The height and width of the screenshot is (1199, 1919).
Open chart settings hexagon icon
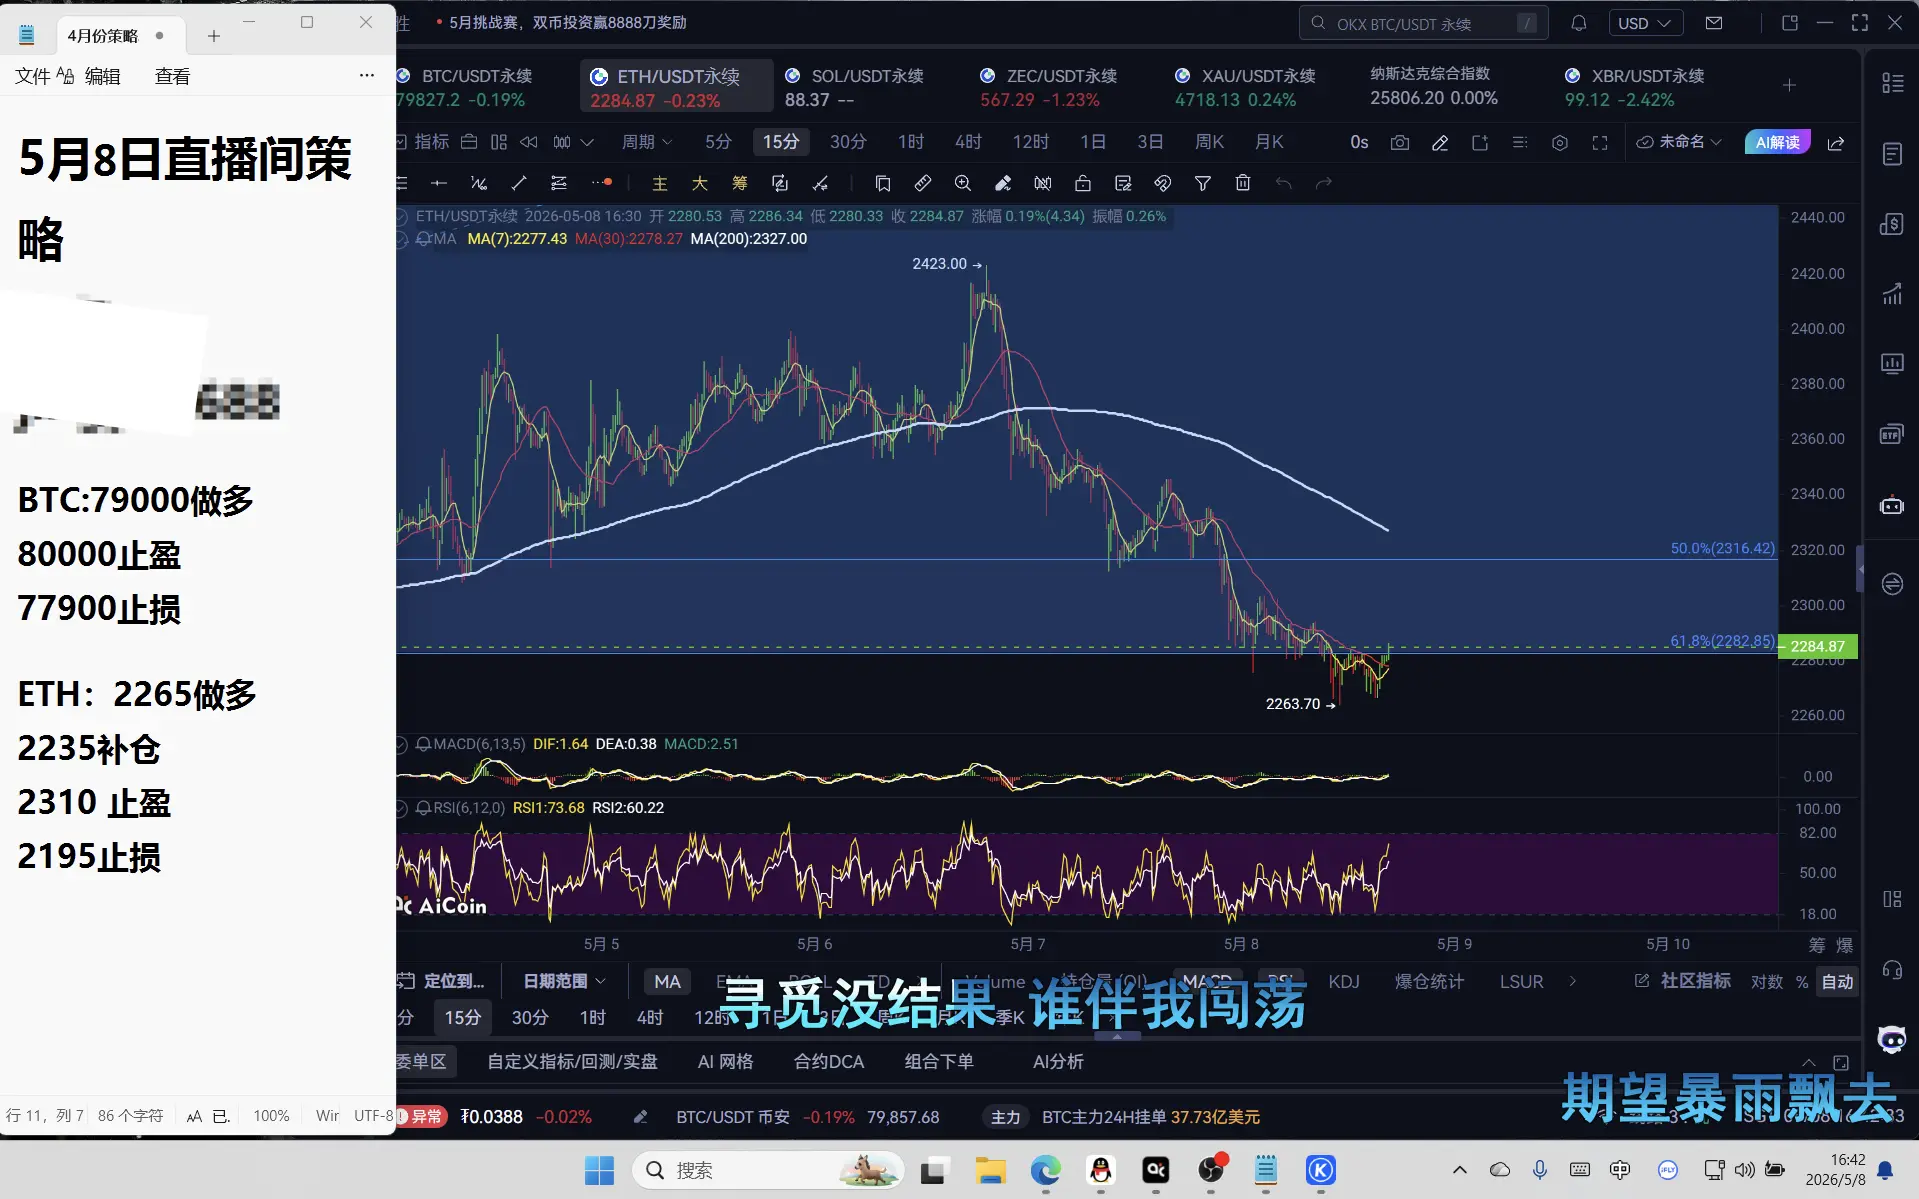point(1560,143)
